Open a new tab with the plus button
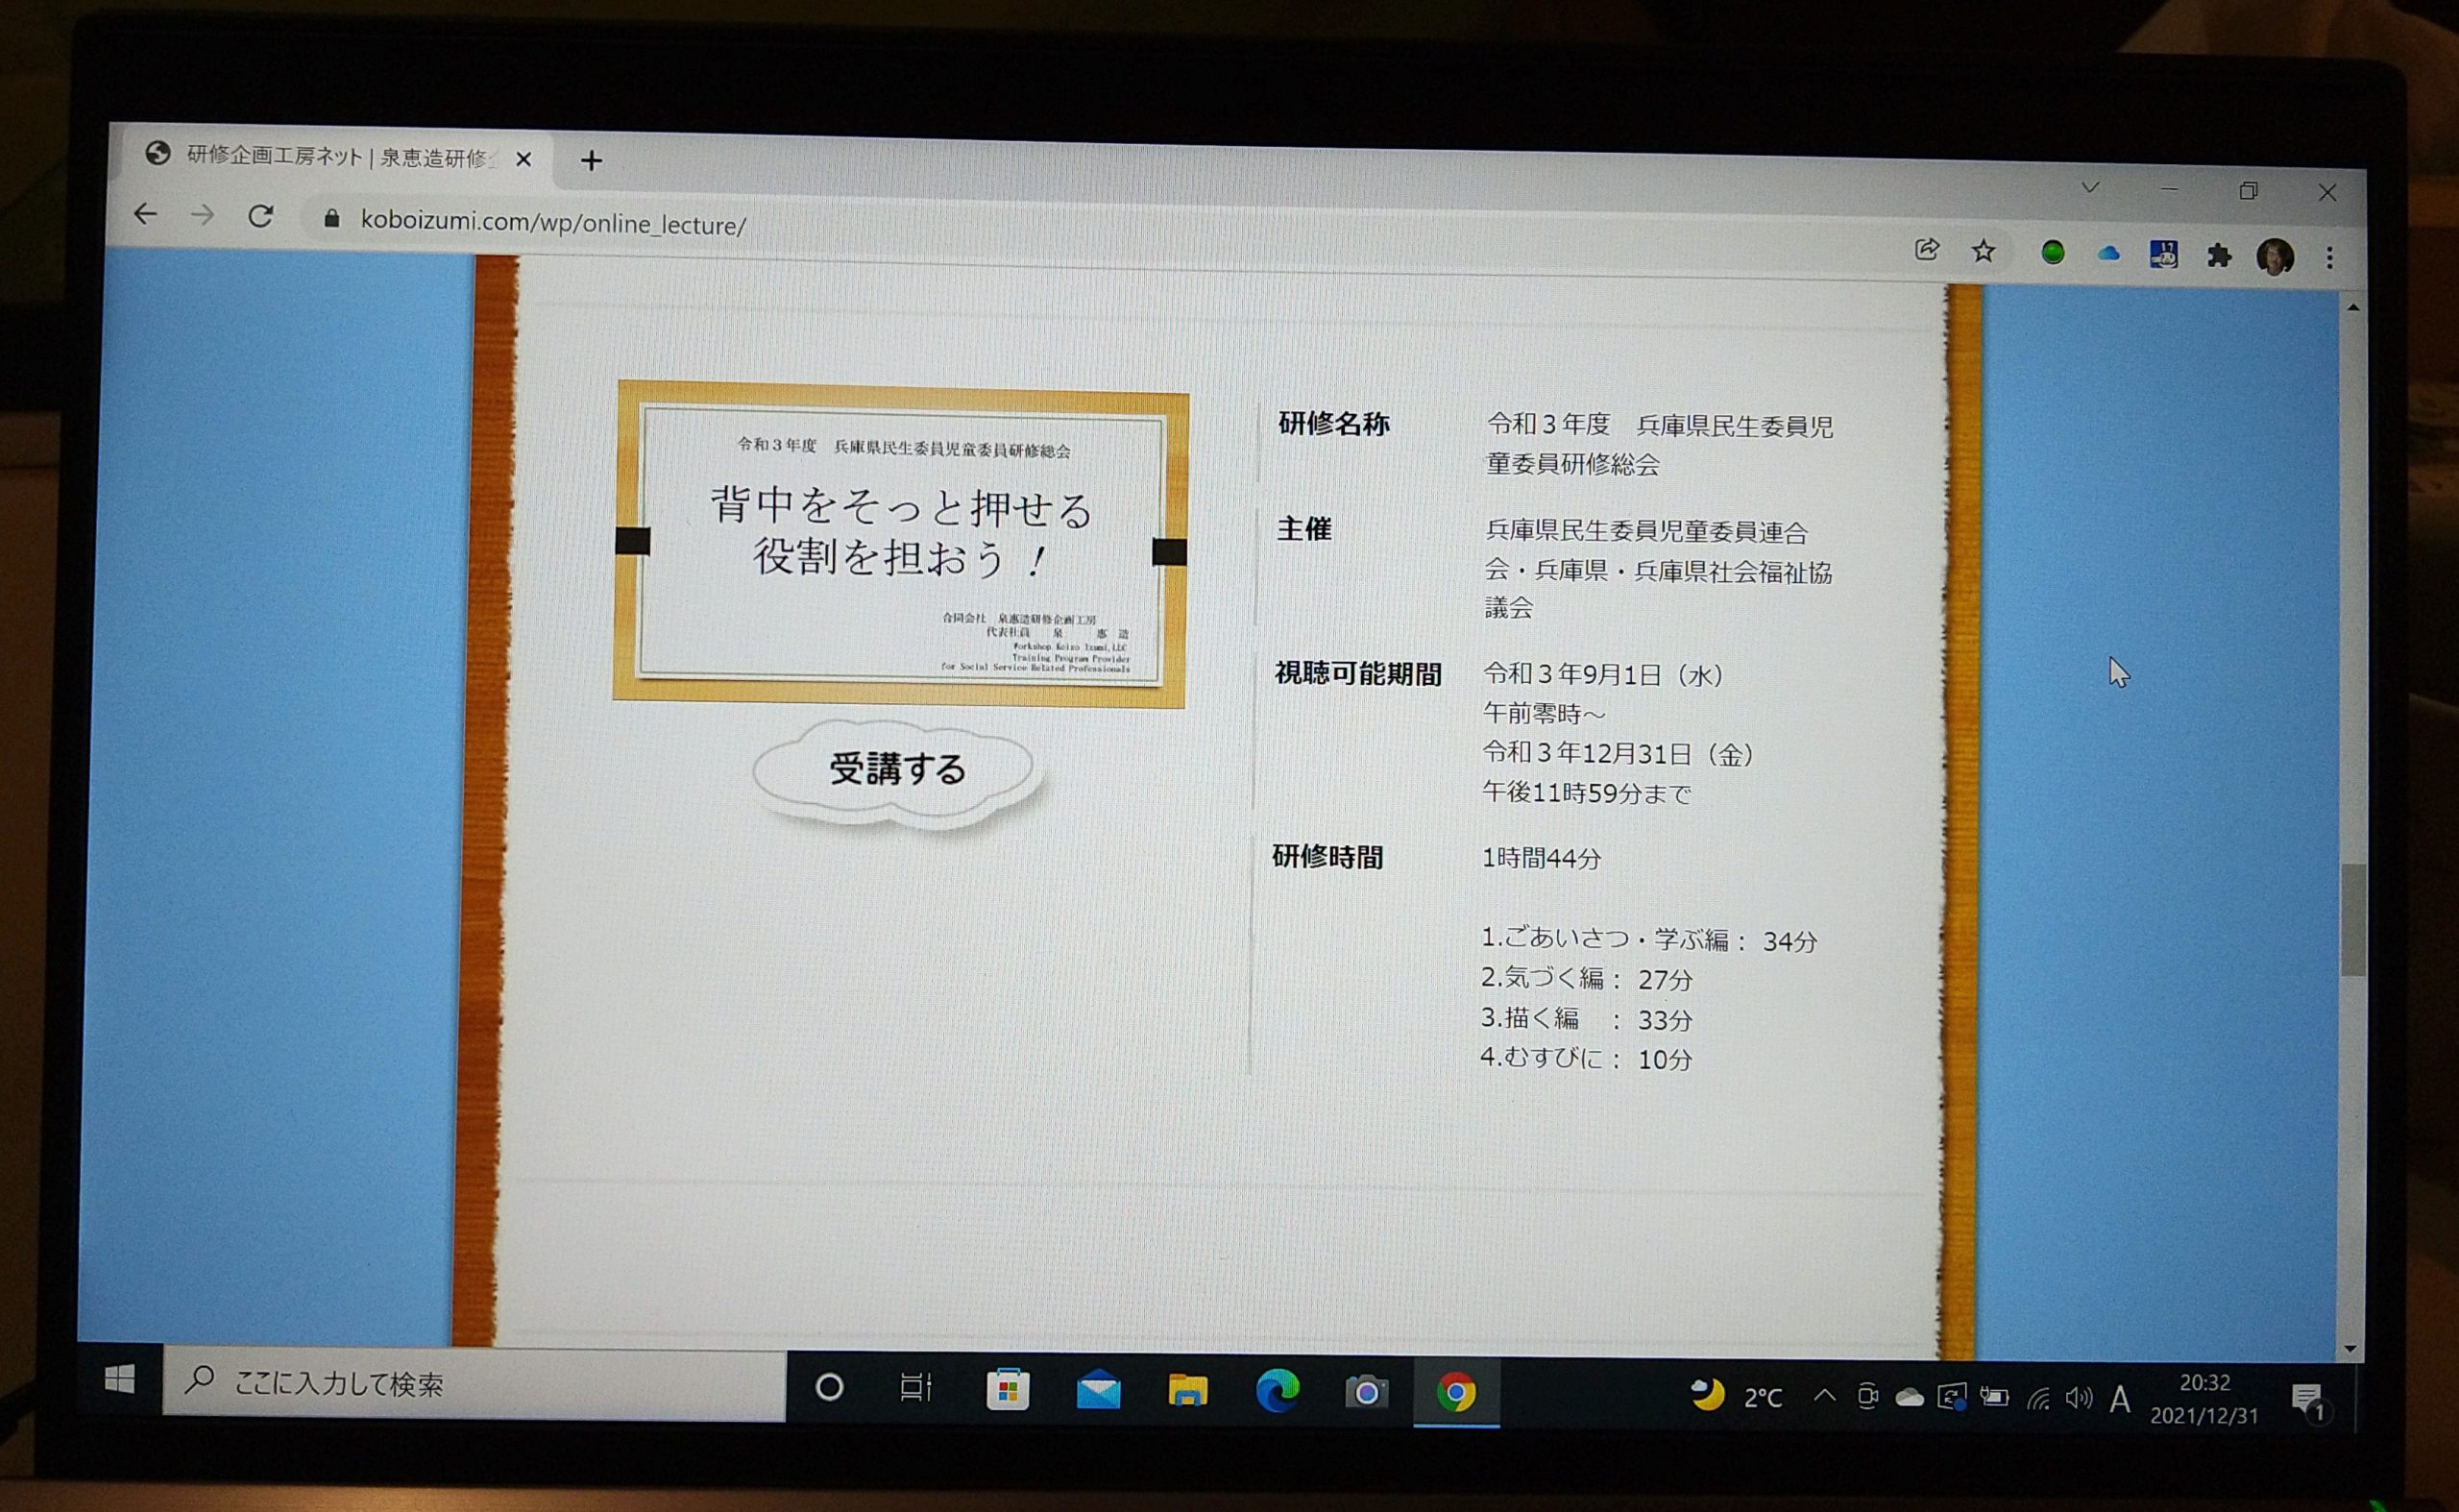2459x1512 pixels. click(x=591, y=160)
